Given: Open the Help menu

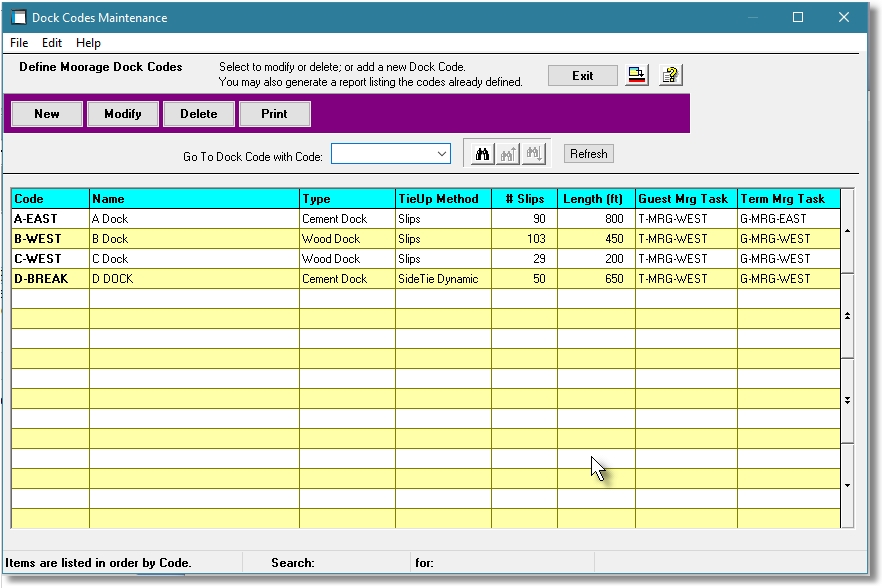Looking at the screenshot, I should 89,43.
